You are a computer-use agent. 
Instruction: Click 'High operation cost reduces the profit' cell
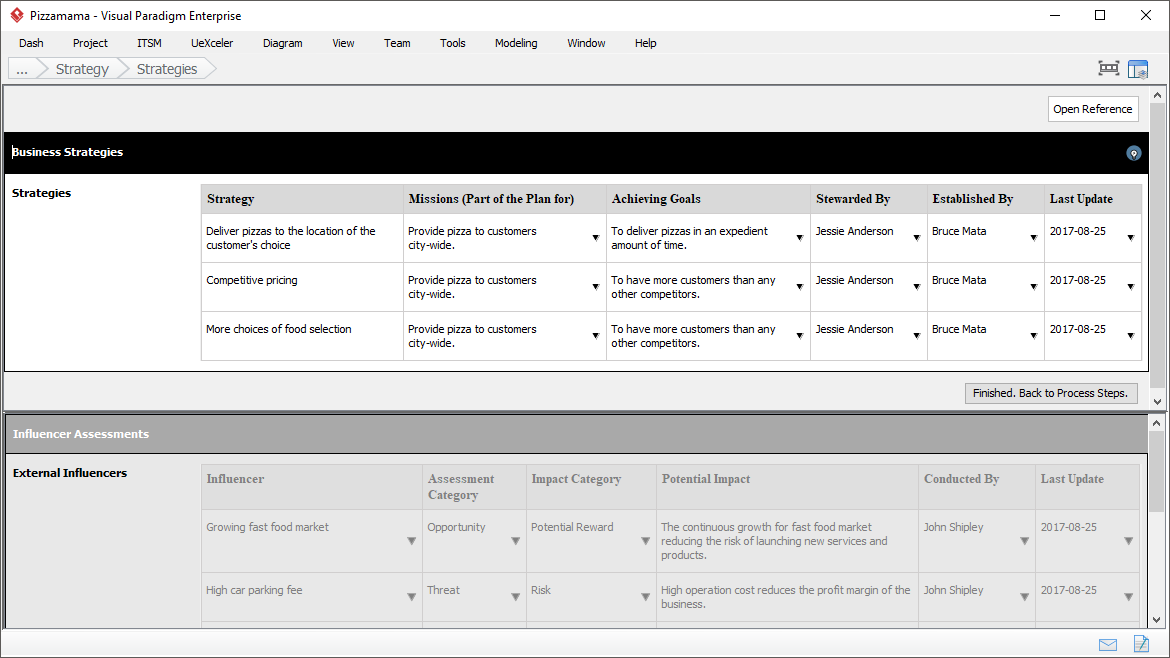787,597
